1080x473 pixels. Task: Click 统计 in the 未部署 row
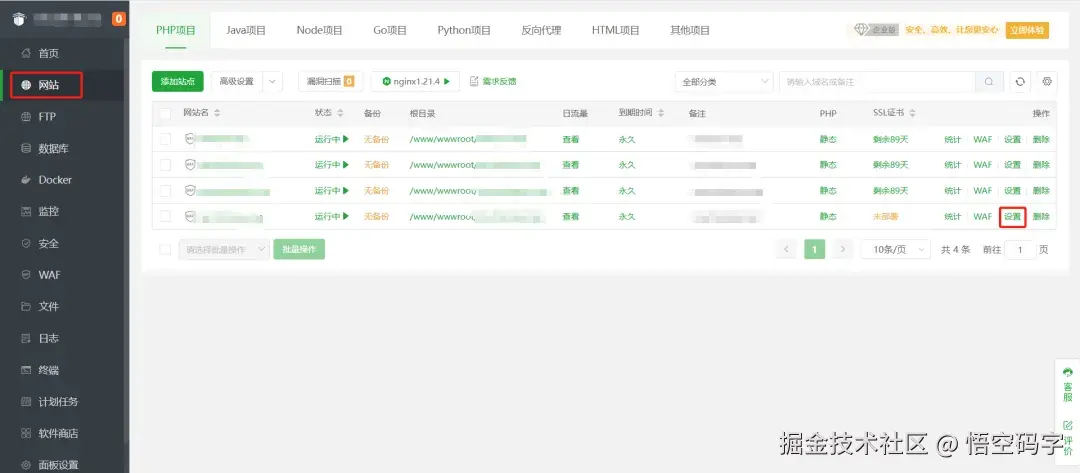pos(953,216)
